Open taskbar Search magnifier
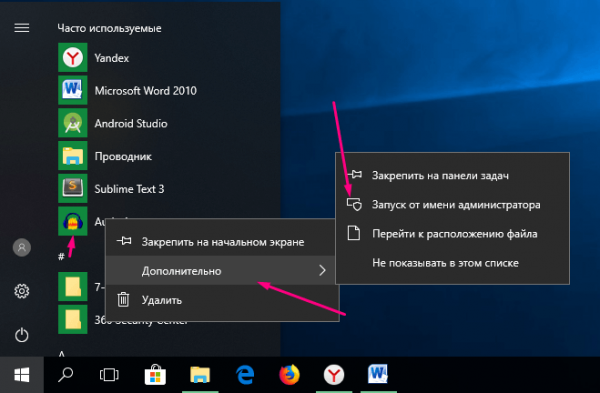 [x=65, y=375]
